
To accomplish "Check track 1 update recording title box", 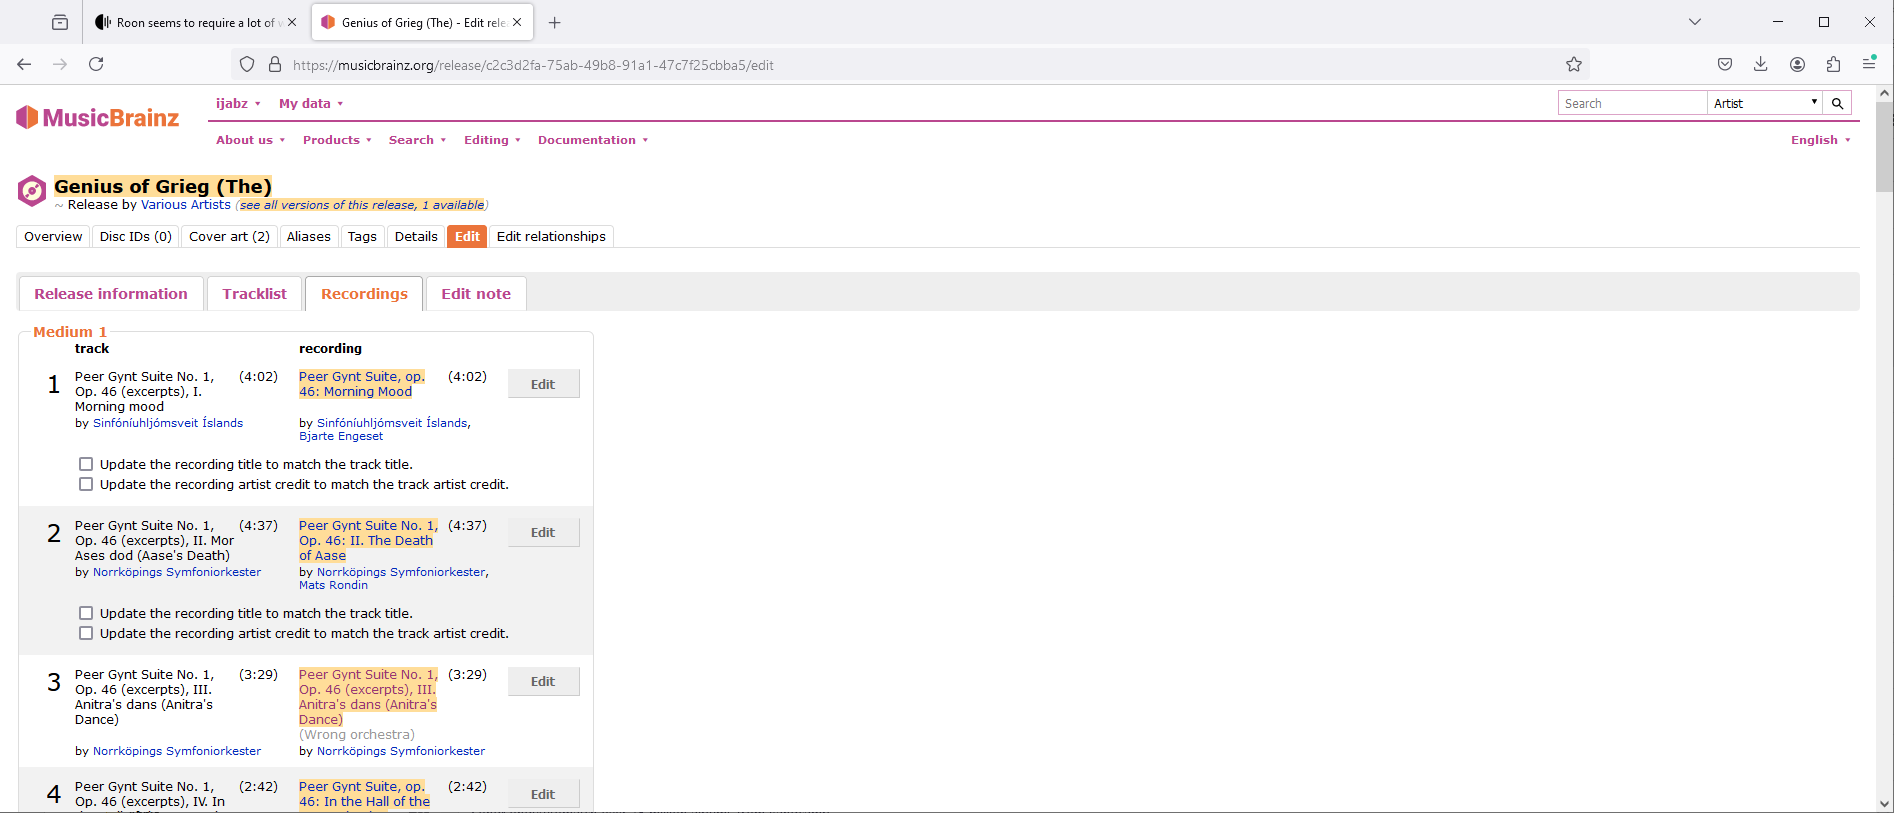I will [86, 464].
